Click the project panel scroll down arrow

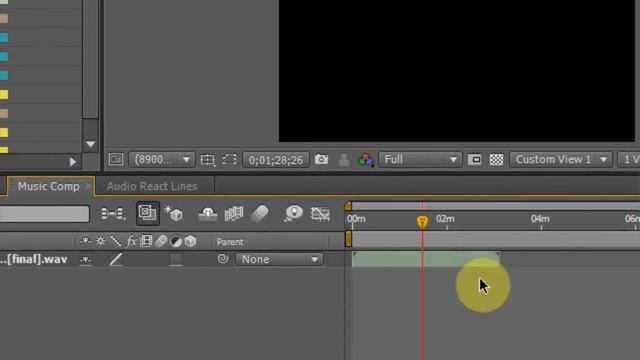(91, 144)
